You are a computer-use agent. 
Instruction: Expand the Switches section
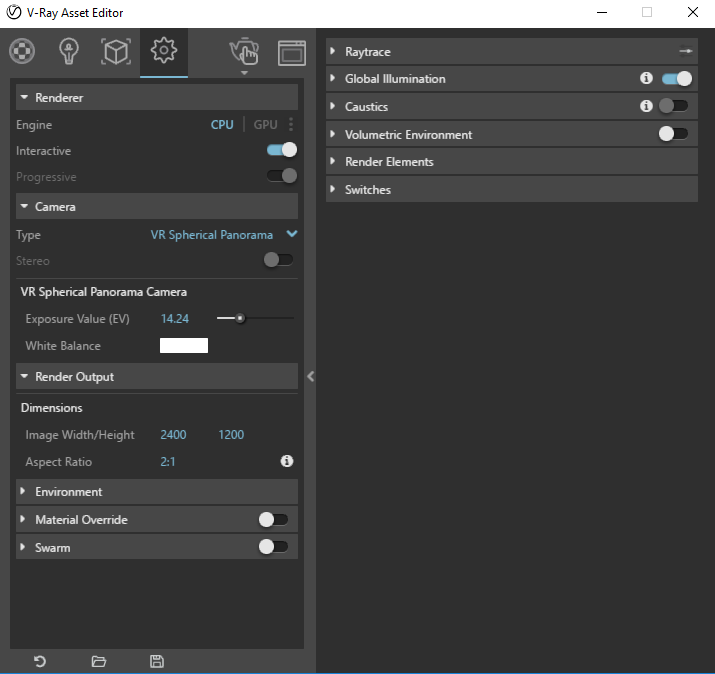512,189
